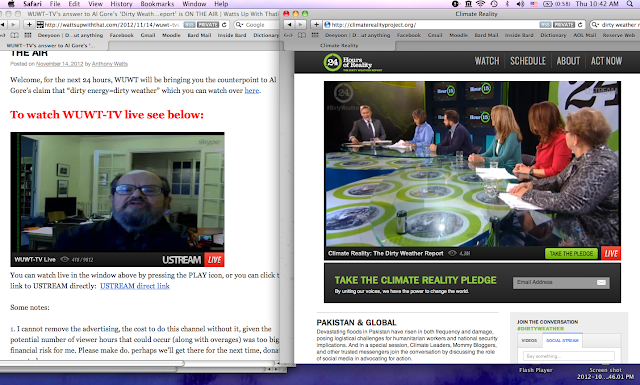This screenshot has width=640, height=385.
Task: Toggle the RSS badge in Climate Reality address bar
Action: pos(545,25)
